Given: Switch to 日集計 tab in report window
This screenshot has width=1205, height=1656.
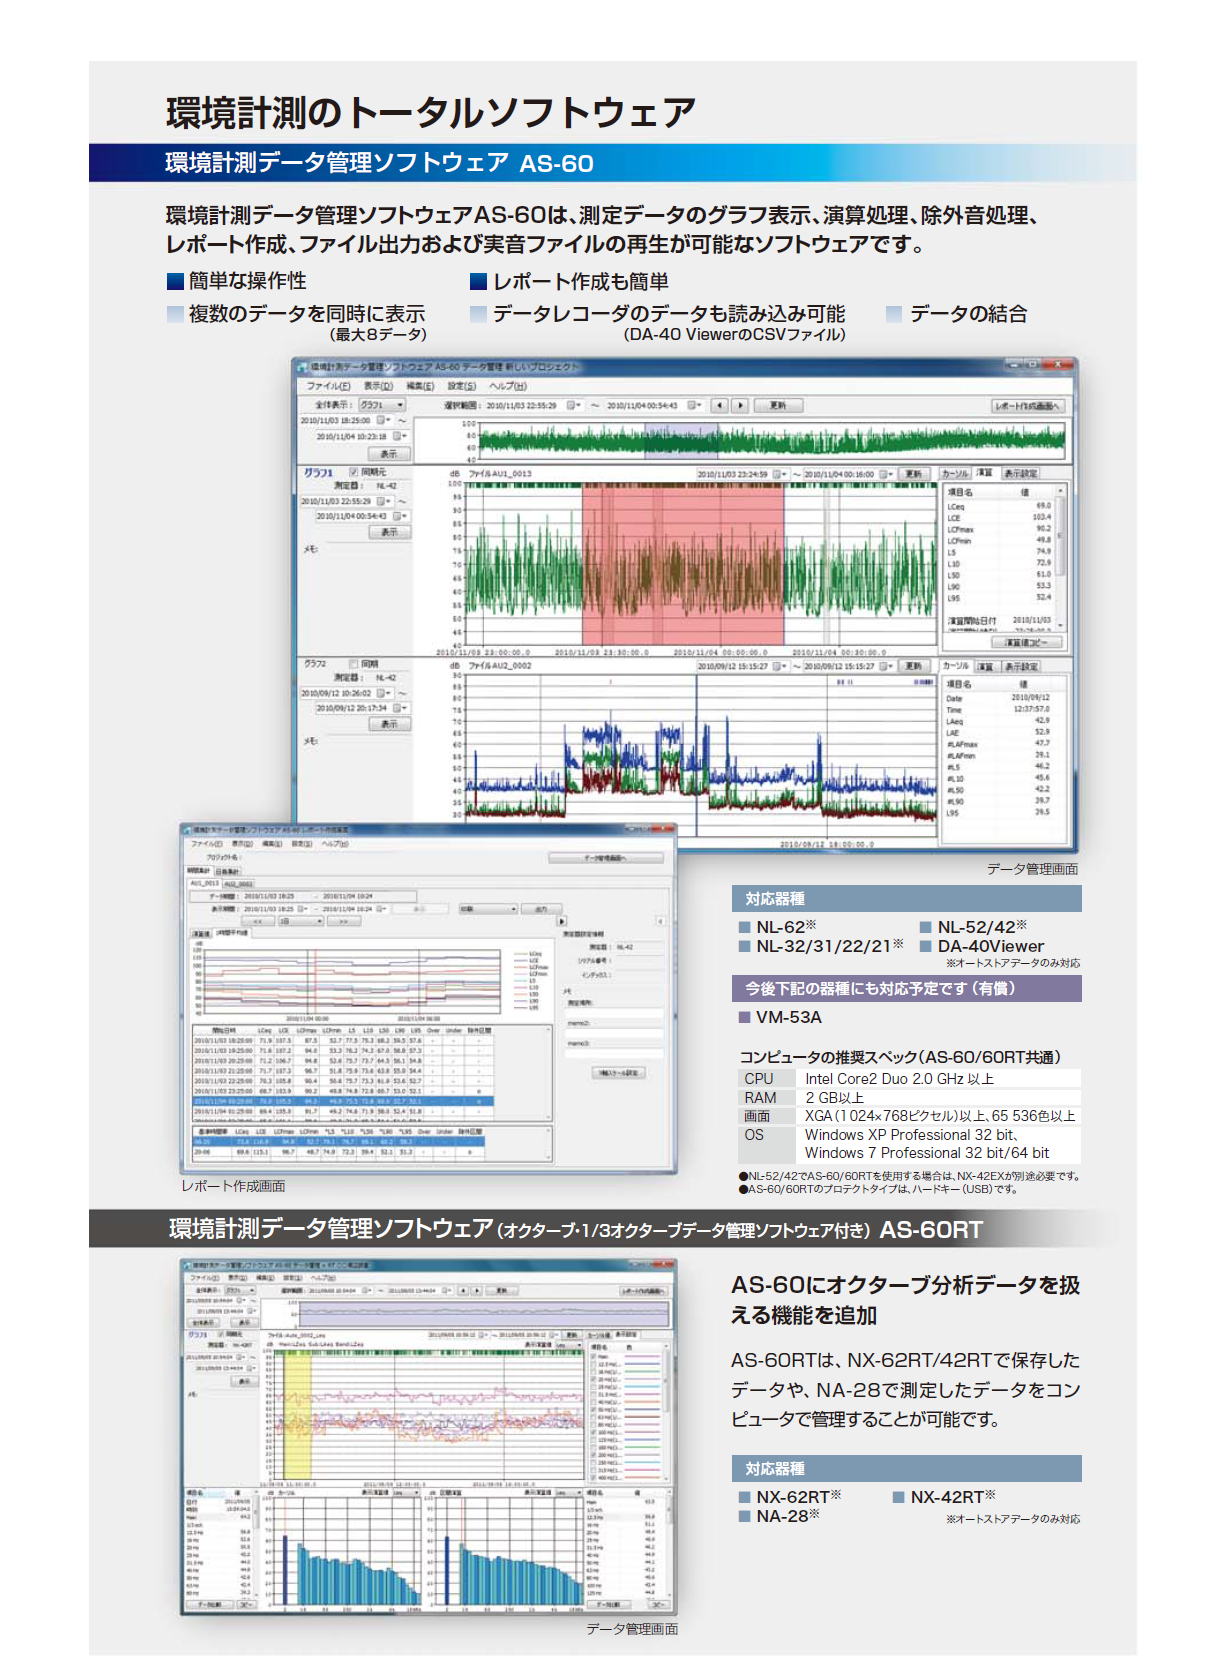Looking at the screenshot, I should pos(226,871).
